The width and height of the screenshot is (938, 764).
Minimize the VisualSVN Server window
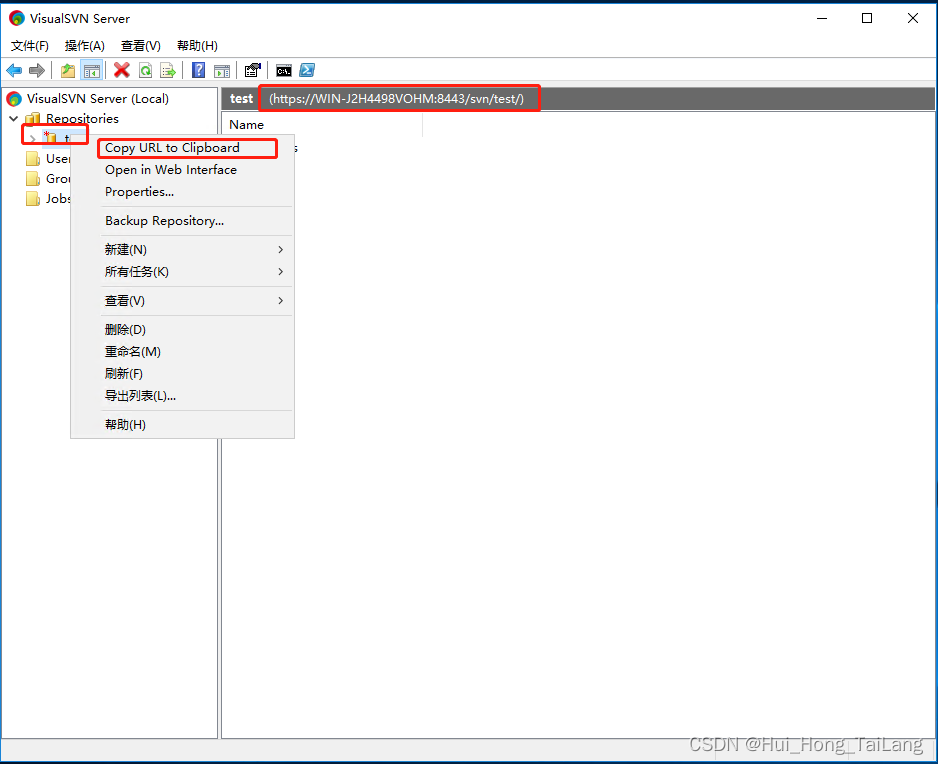pyautogui.click(x=823, y=19)
